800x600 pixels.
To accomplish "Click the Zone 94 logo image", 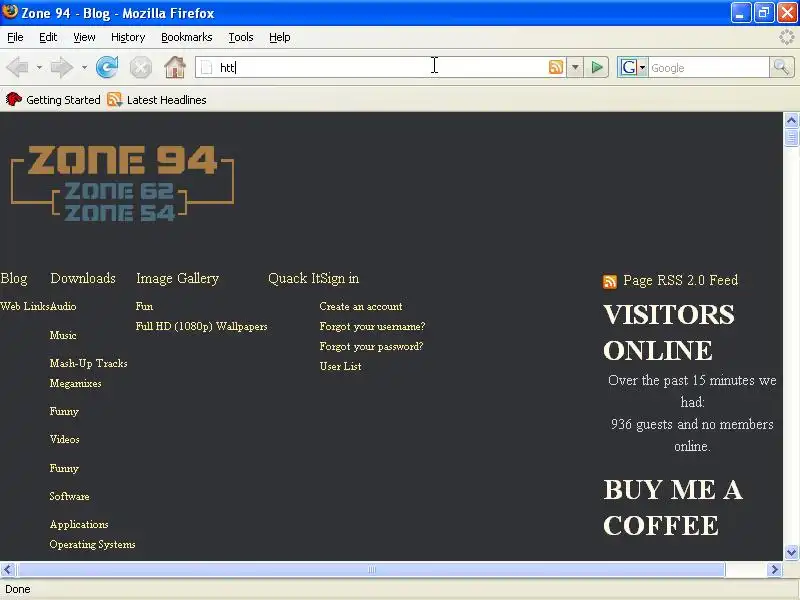I will (x=122, y=183).
